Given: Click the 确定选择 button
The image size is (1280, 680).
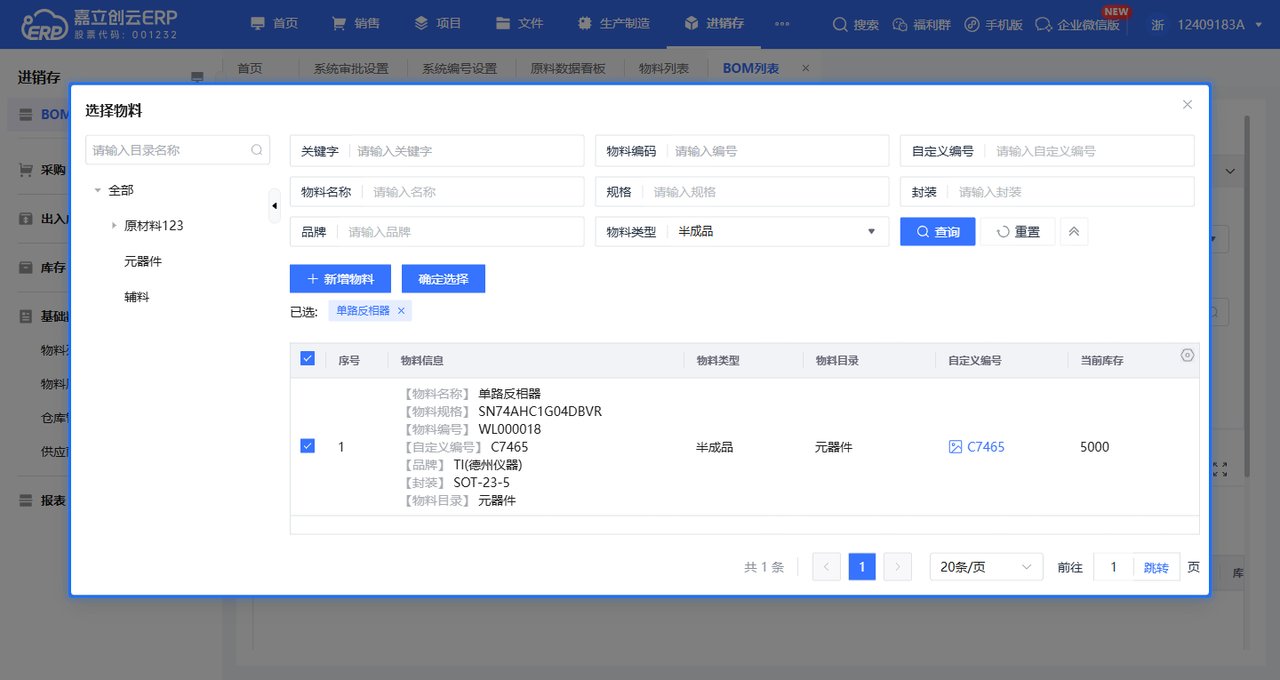Looking at the screenshot, I should pyautogui.click(x=443, y=279).
